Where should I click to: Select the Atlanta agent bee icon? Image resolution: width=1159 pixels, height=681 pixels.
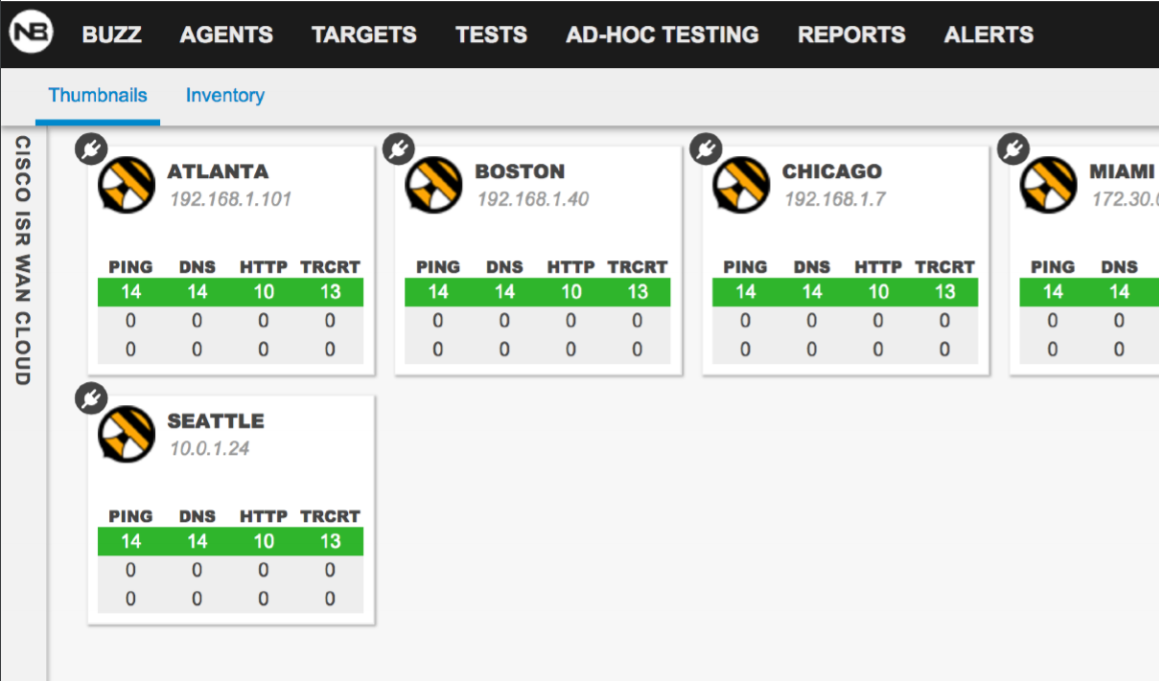126,185
